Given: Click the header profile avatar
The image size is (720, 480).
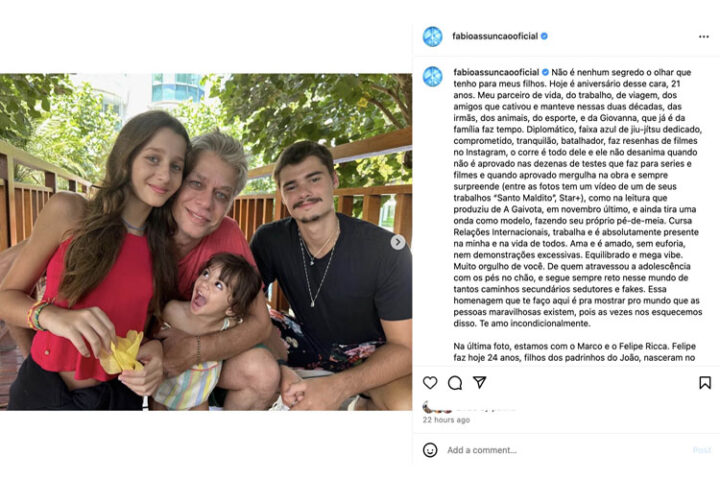Looking at the screenshot, I should point(432,37).
